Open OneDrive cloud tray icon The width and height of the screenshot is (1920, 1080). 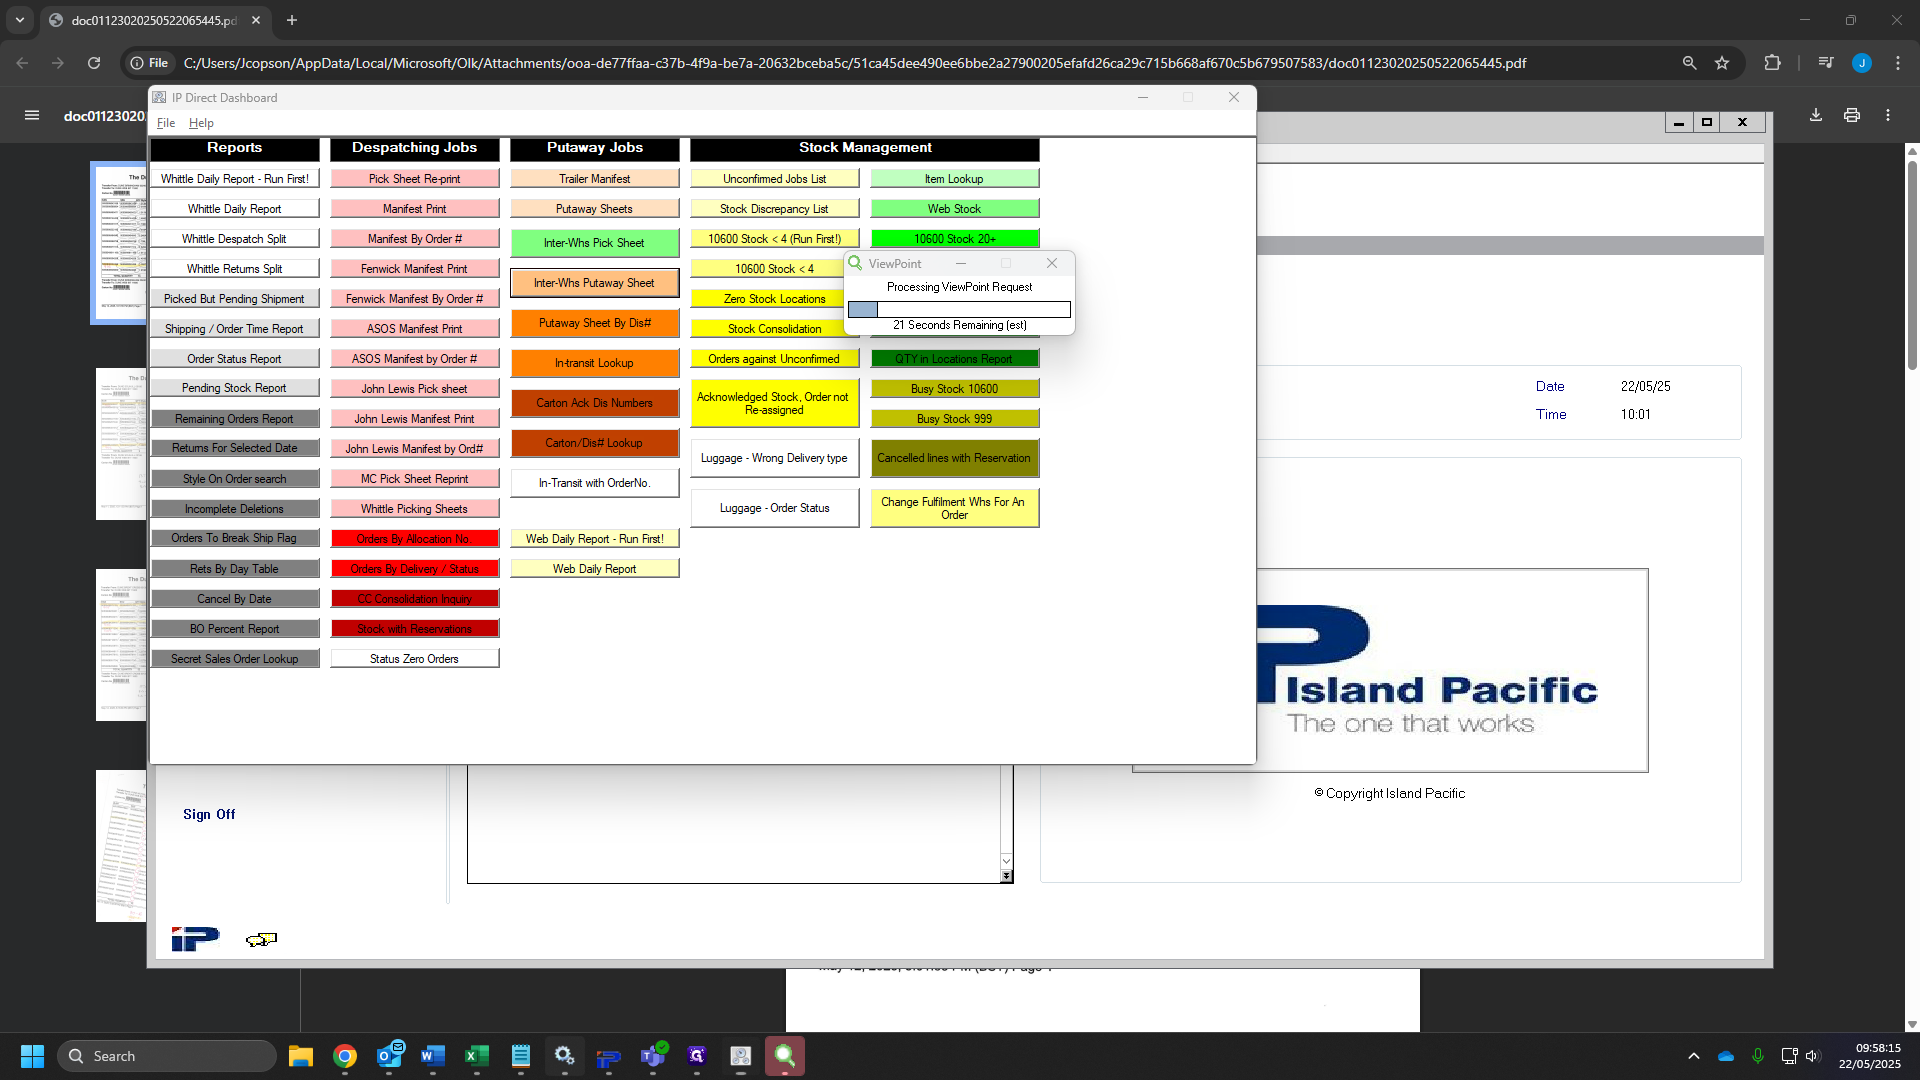pos(1726,1056)
